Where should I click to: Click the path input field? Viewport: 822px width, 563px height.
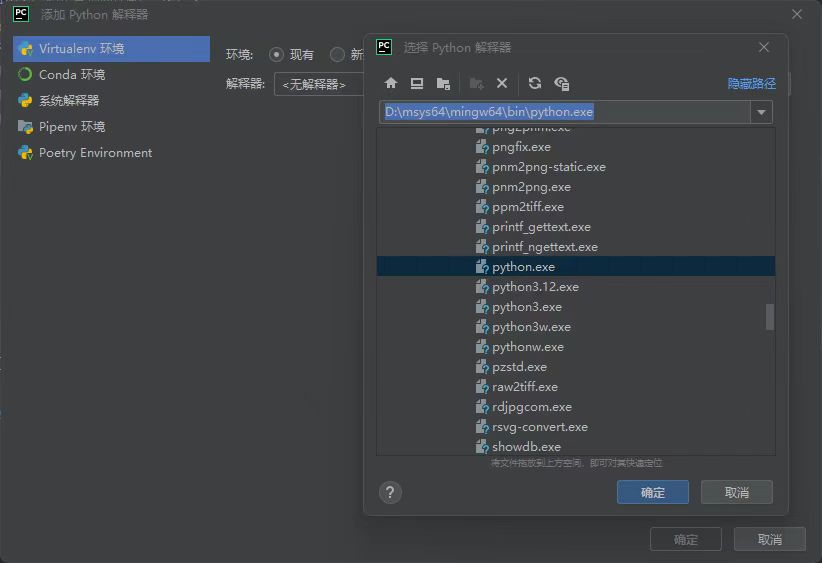coord(565,112)
